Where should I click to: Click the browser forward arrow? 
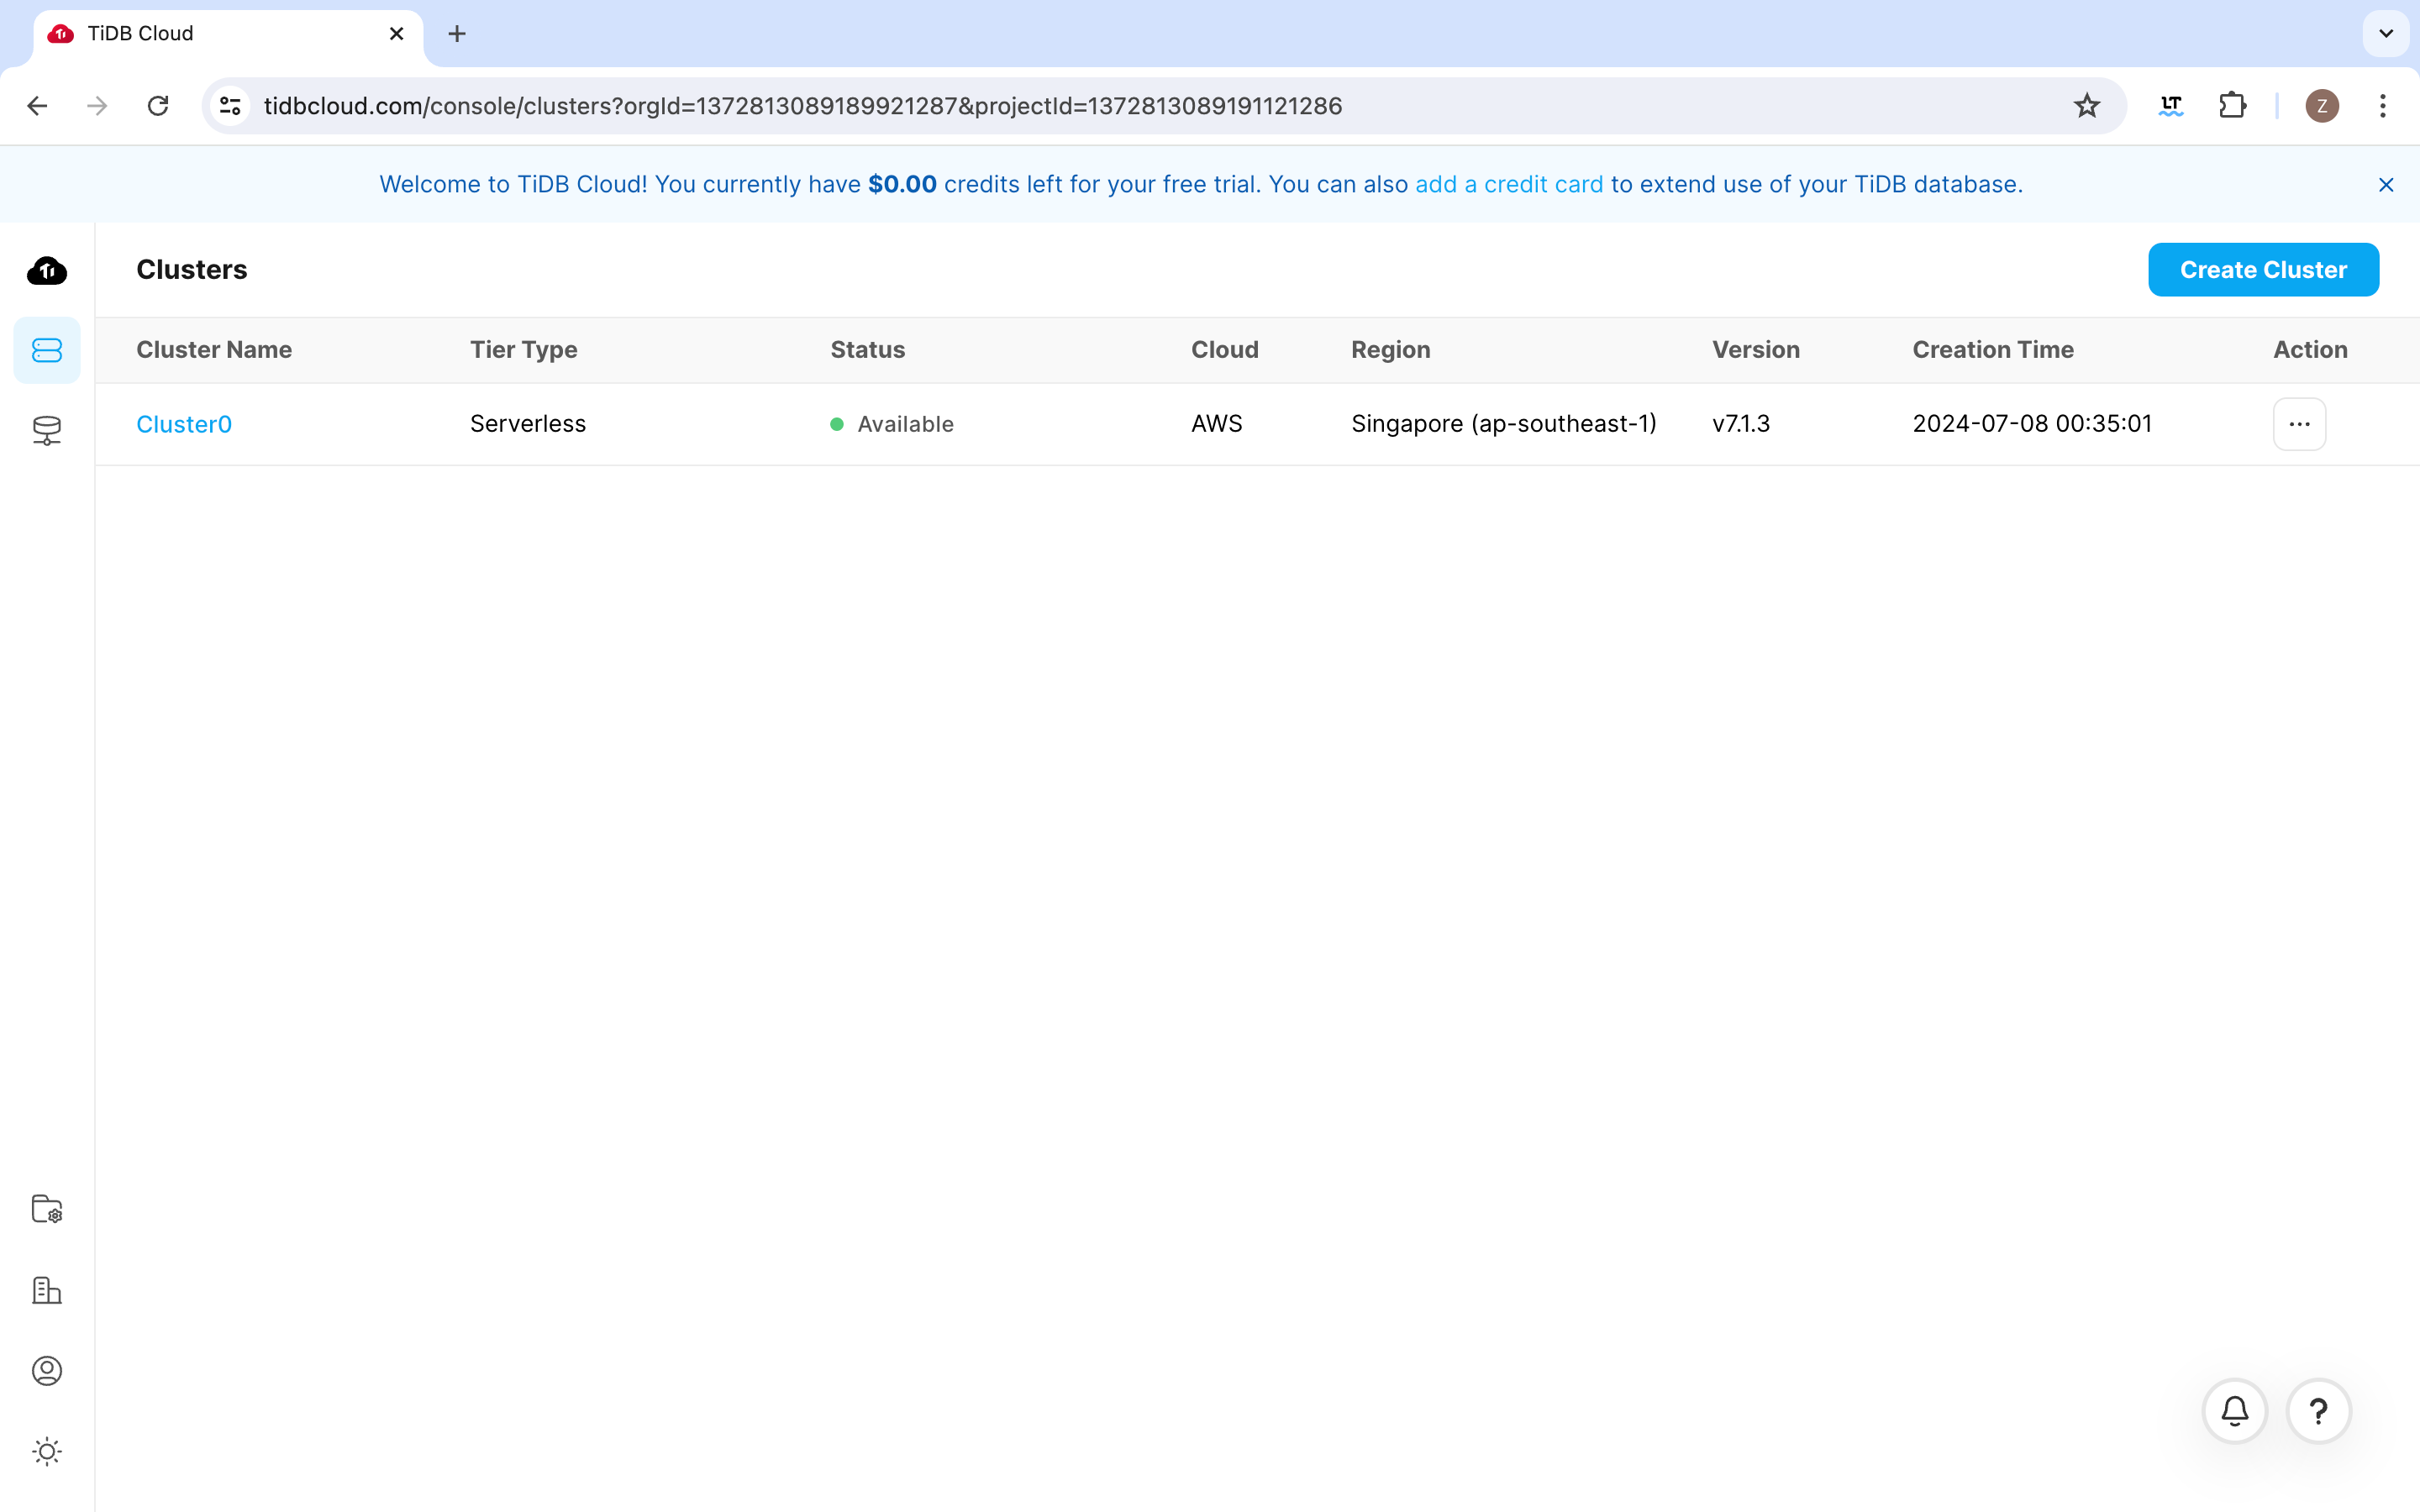(97, 106)
